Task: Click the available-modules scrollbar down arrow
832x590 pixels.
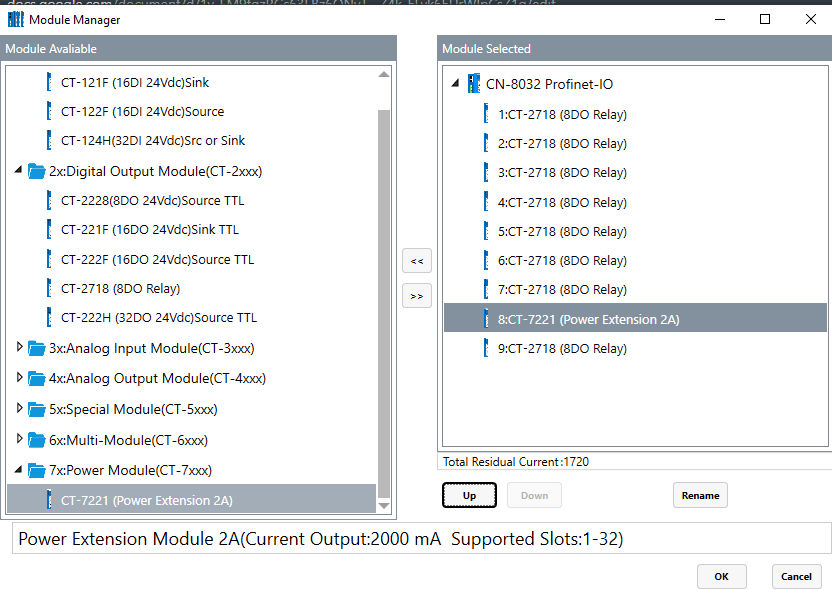Action: [x=384, y=506]
